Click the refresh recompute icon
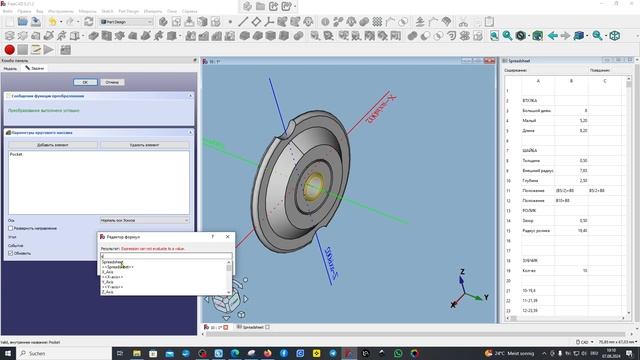Screen dimensions: 640x360 (89, 22)
